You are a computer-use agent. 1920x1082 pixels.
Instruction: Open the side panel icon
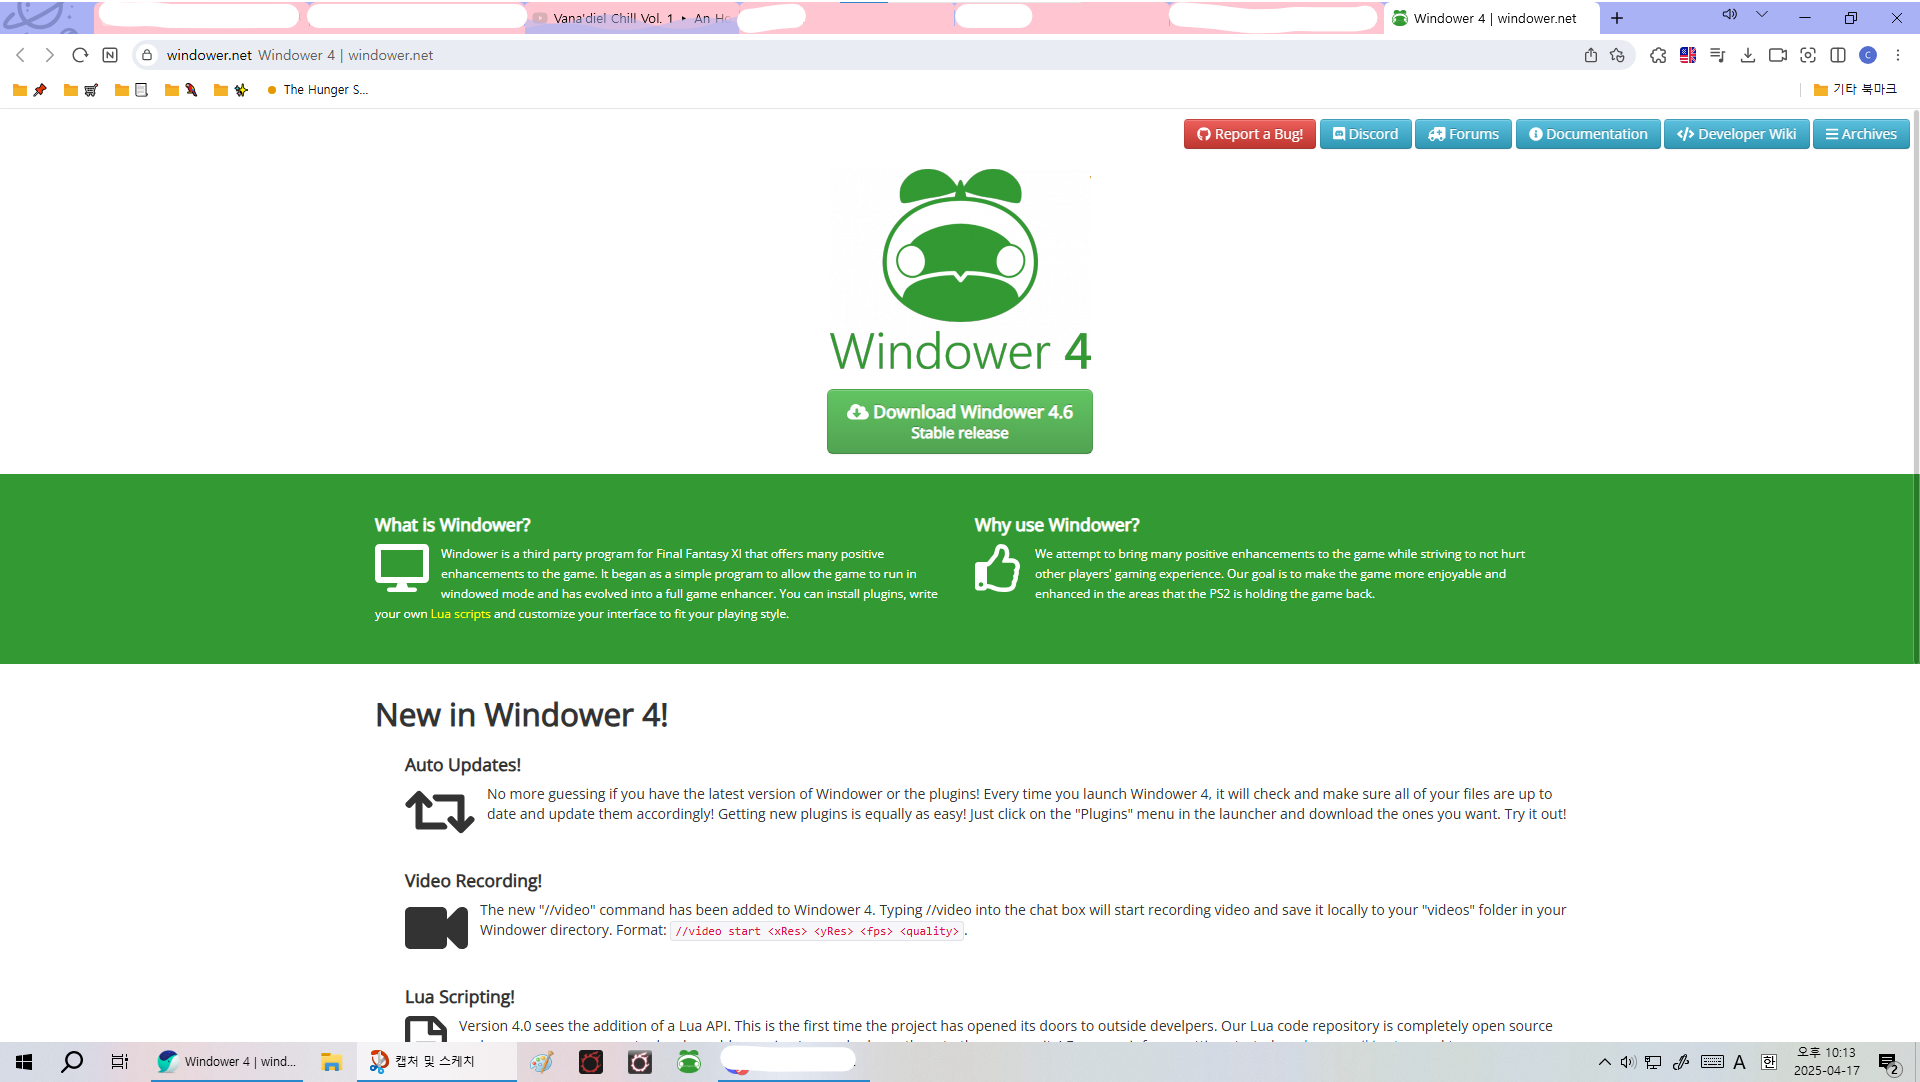(1837, 56)
